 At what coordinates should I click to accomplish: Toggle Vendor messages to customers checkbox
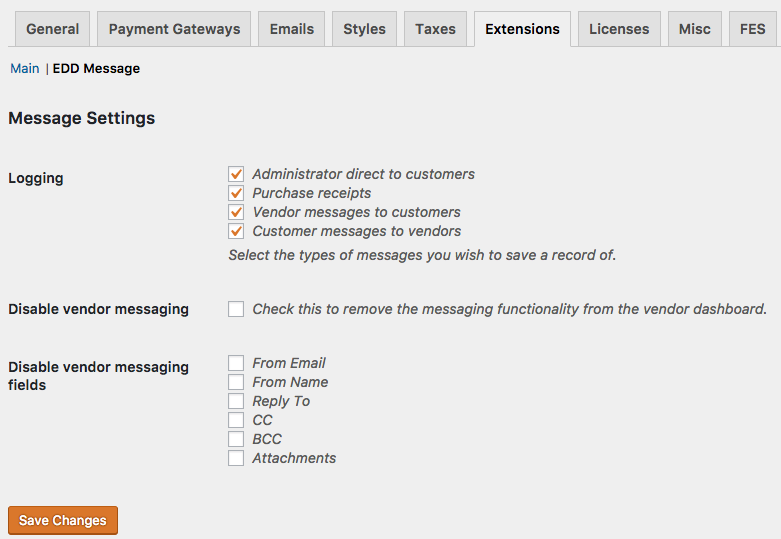[x=236, y=212]
